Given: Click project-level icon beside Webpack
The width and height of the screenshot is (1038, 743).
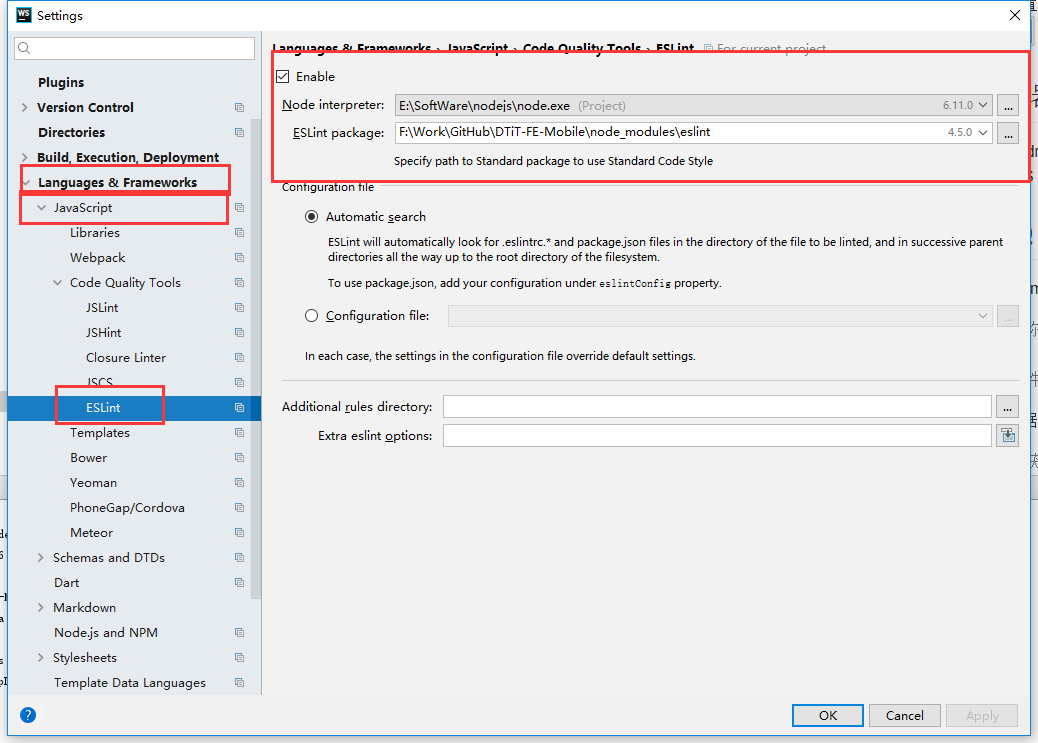Looking at the screenshot, I should coord(239,258).
